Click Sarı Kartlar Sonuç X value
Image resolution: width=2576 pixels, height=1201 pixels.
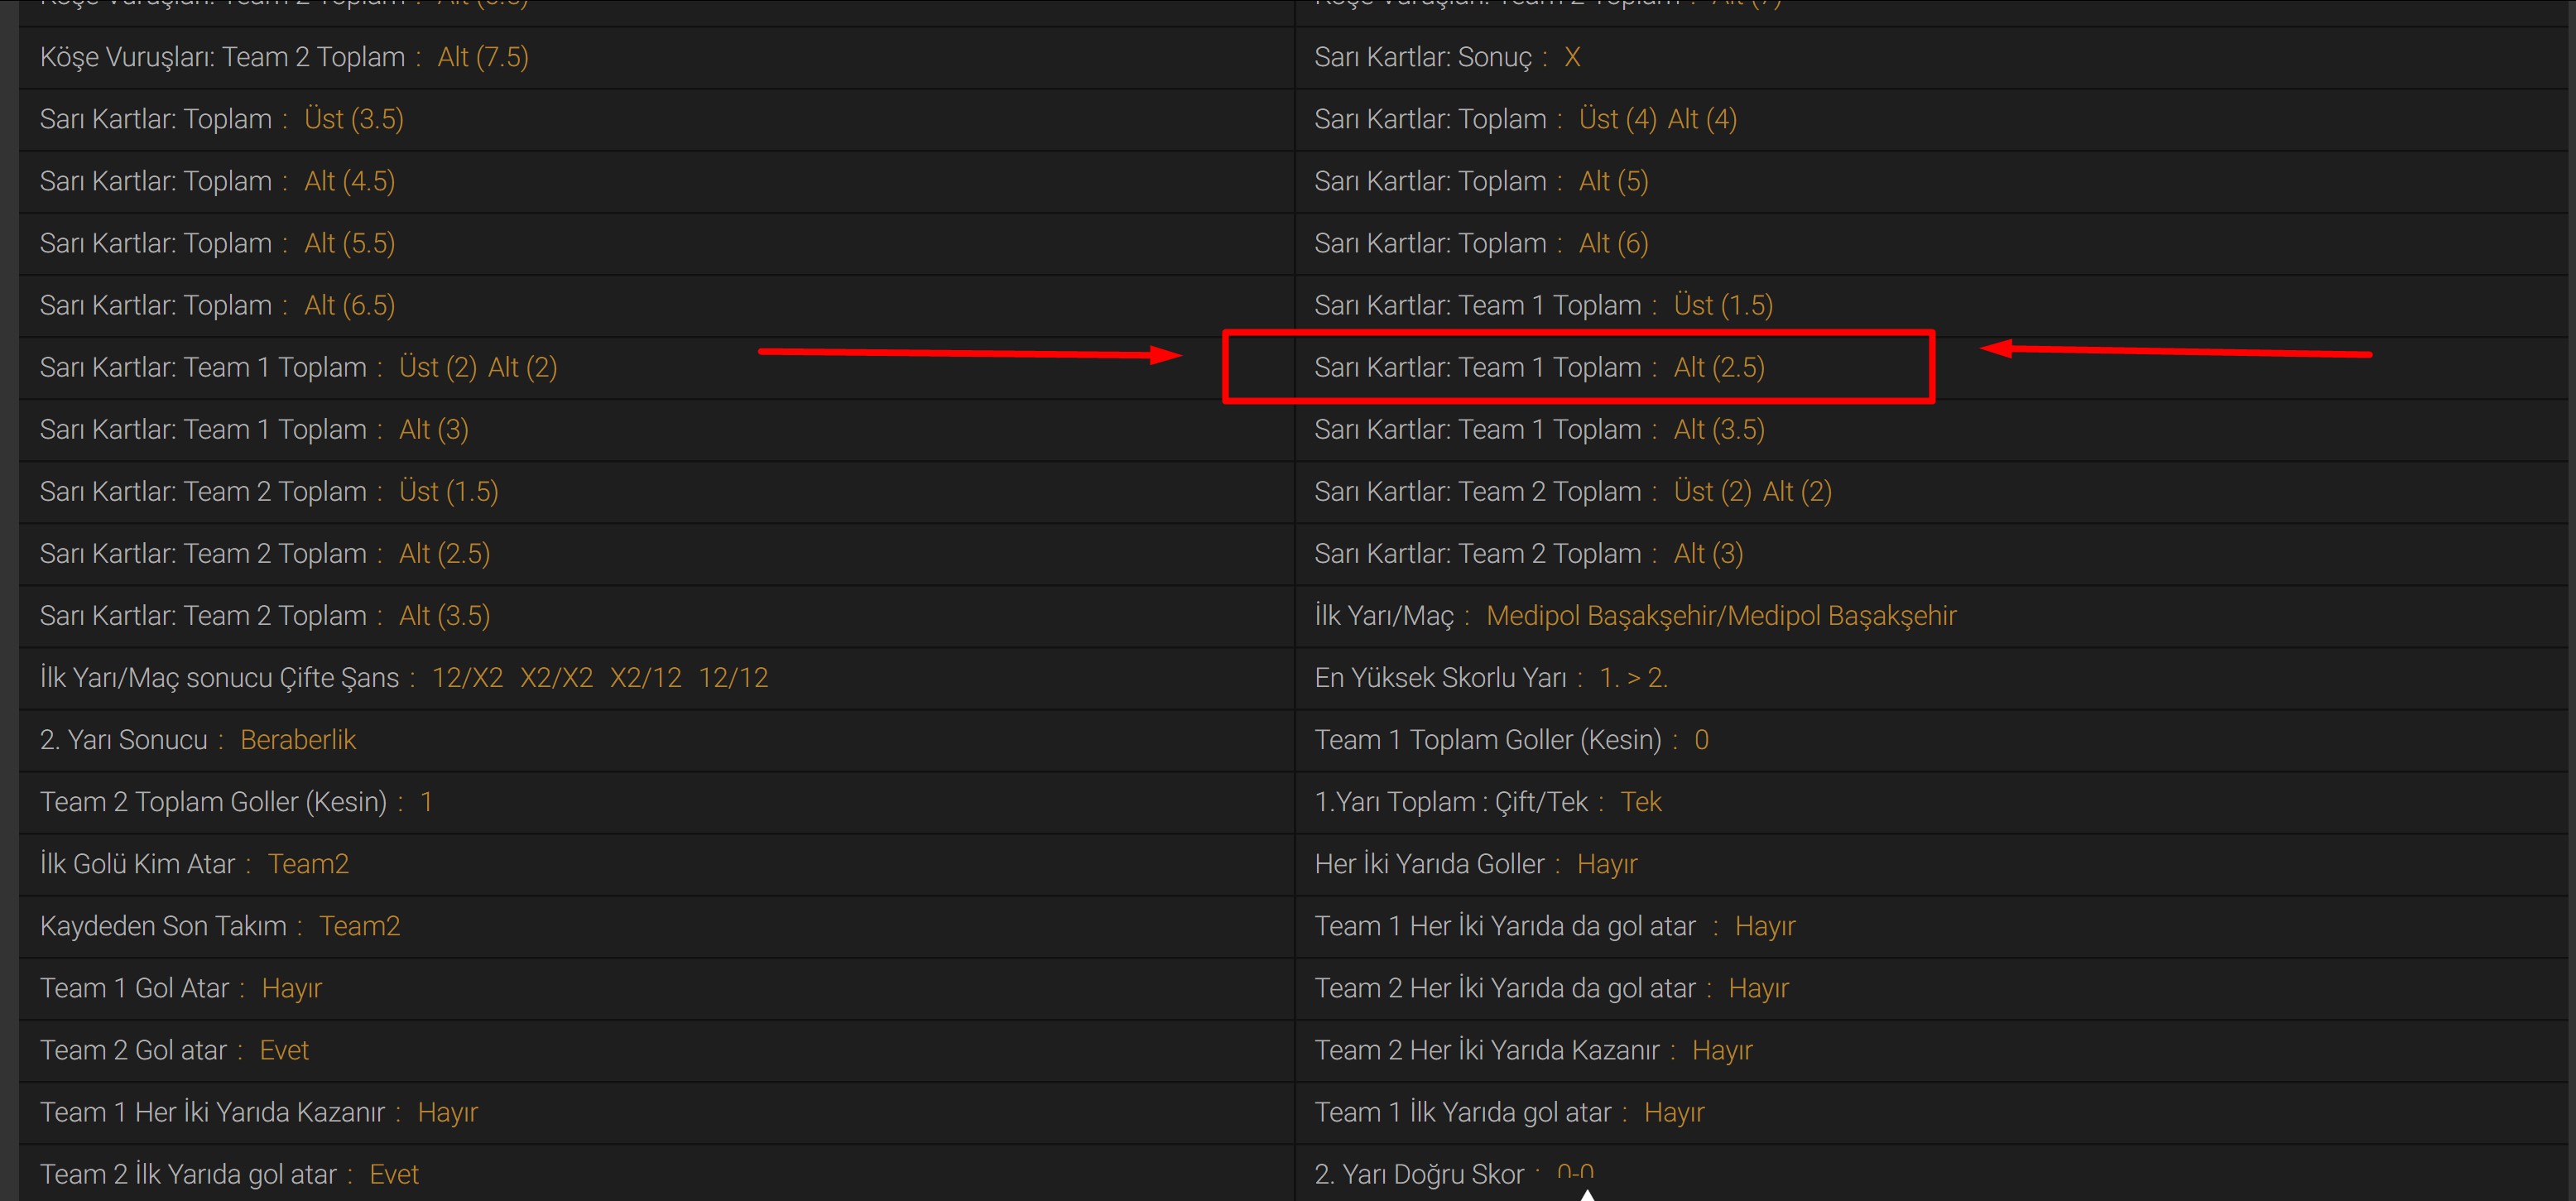pyautogui.click(x=1572, y=57)
